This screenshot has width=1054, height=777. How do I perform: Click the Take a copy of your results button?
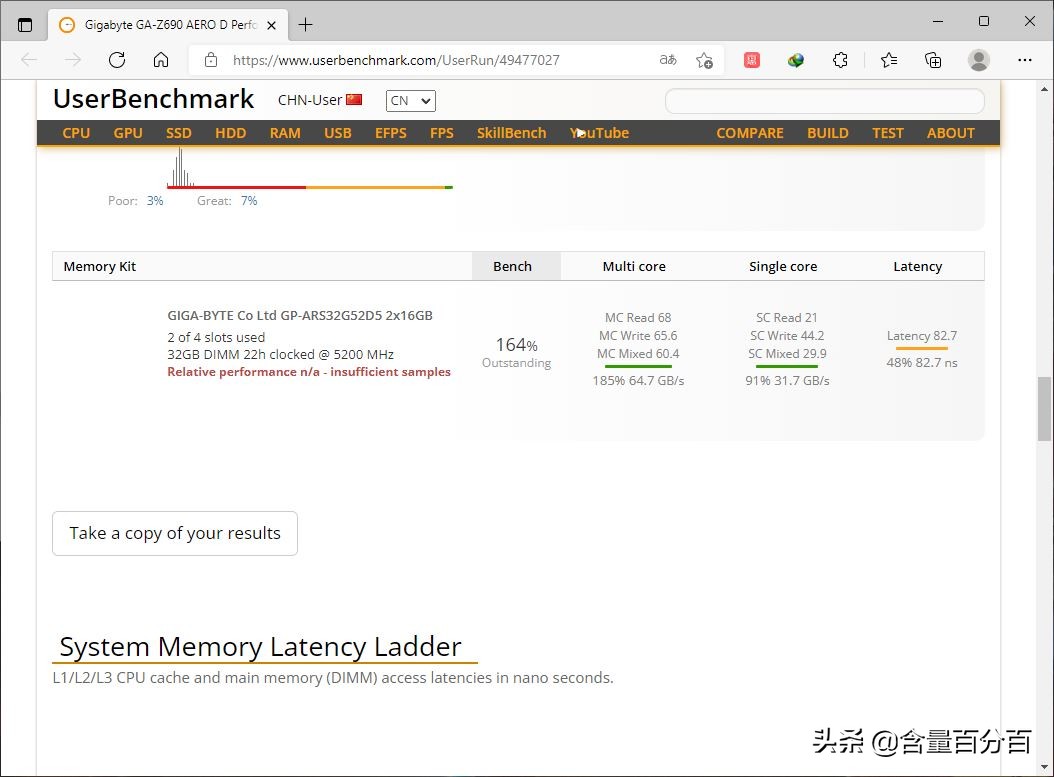pyautogui.click(x=174, y=533)
